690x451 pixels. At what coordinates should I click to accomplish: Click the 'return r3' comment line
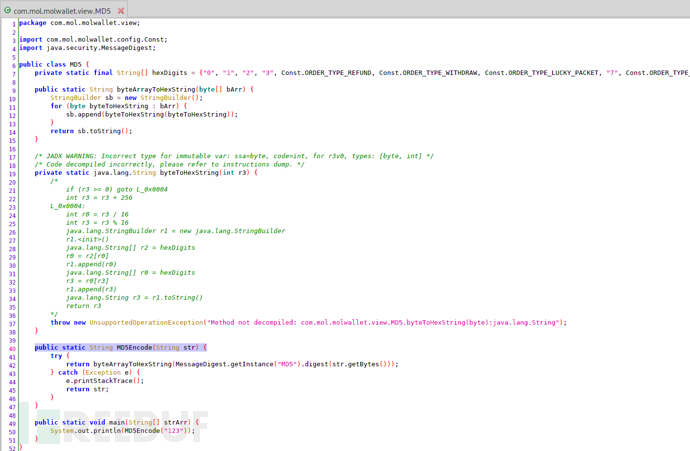click(84, 306)
